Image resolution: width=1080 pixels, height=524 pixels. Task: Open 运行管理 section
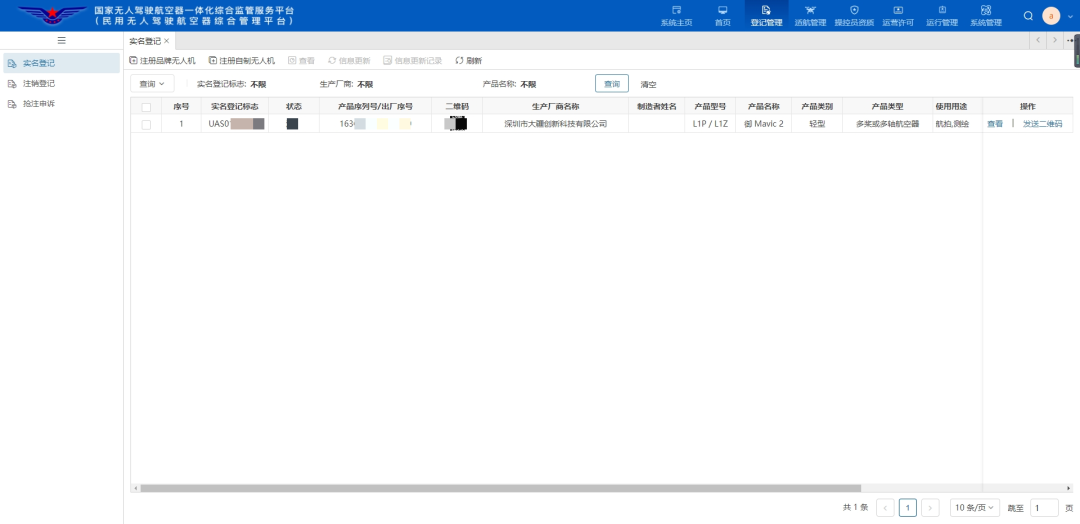tap(942, 16)
